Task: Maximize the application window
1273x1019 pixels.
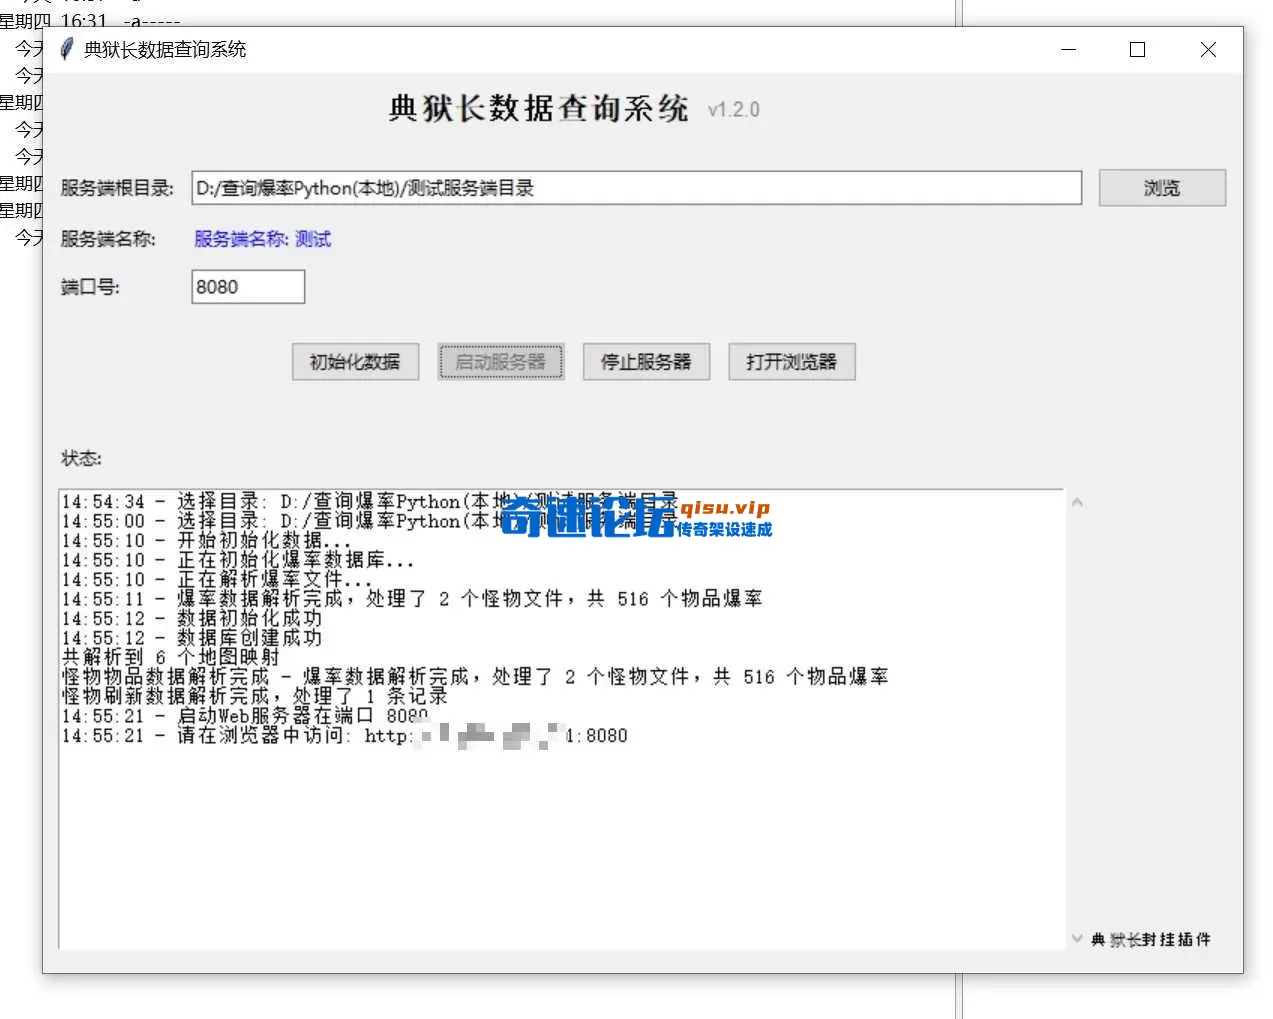Action: coord(1137,49)
